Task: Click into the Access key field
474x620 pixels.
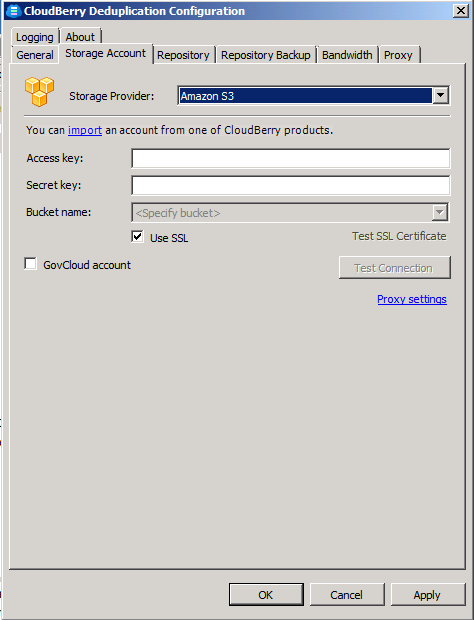Action: [291, 159]
